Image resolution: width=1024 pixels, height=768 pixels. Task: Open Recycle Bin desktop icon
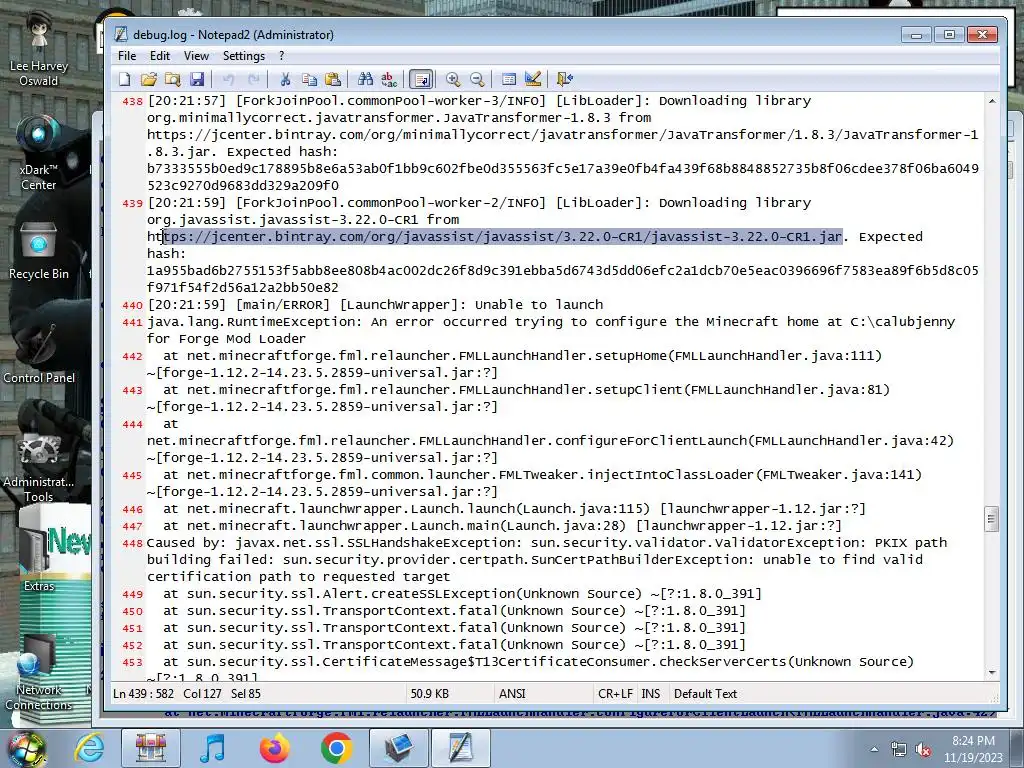pyautogui.click(x=39, y=251)
